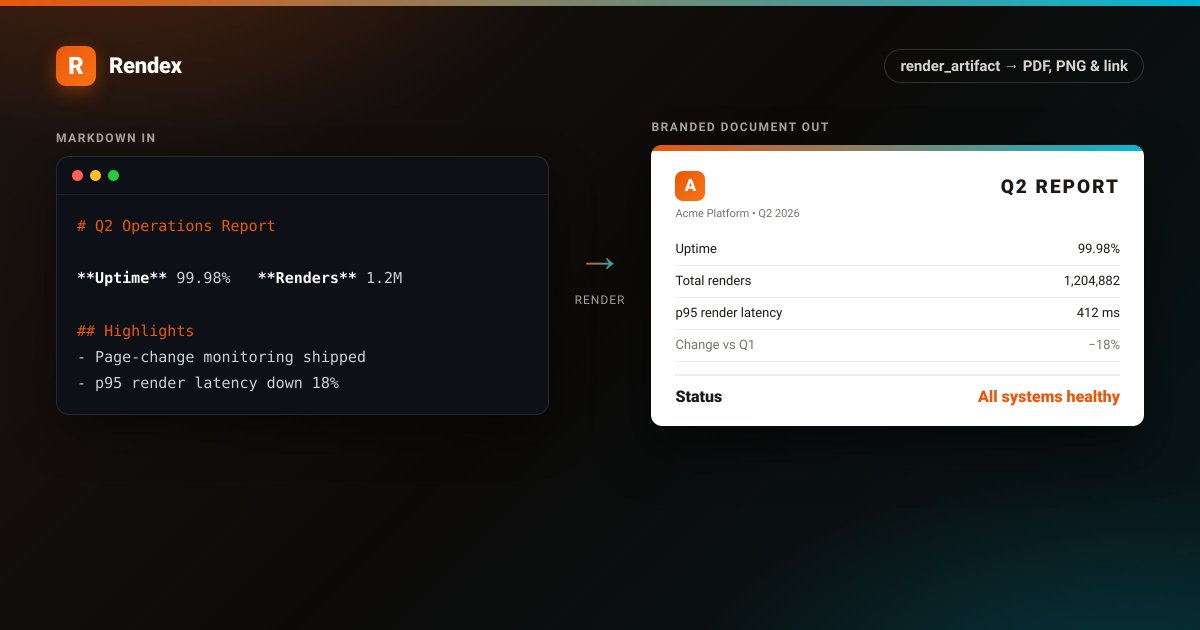Click the 'p95 render latency down 18%' line
The image size is (1200, 630).
(208, 382)
